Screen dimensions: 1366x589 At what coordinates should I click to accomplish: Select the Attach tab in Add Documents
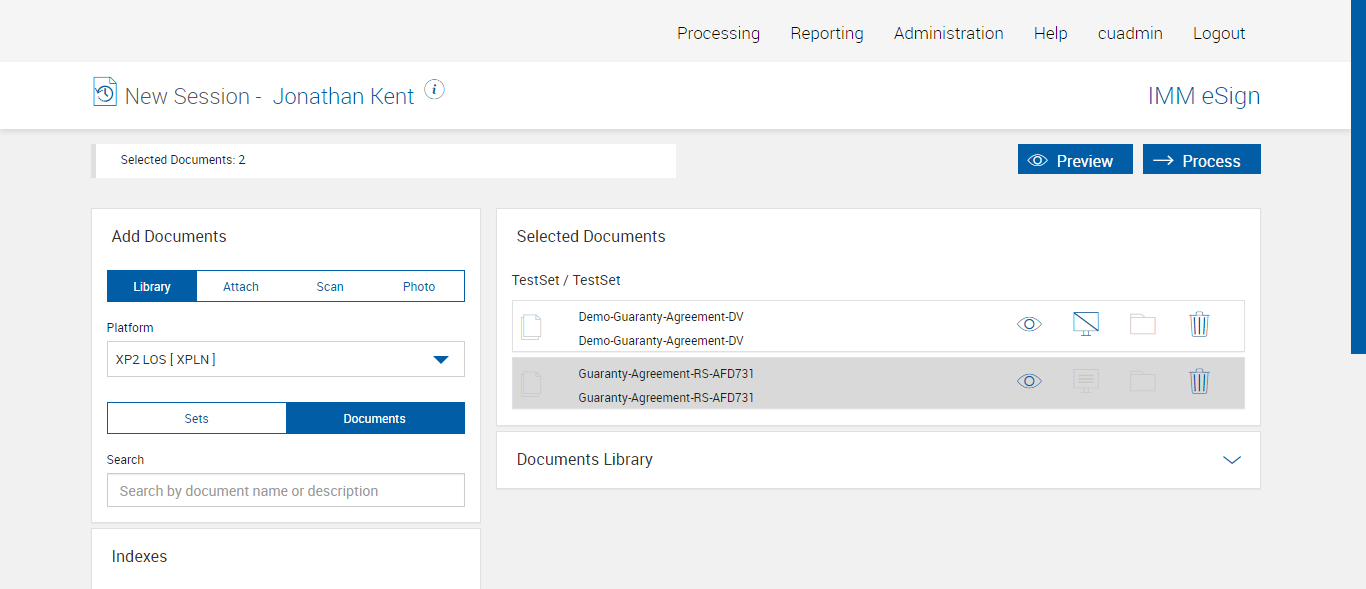pyautogui.click(x=241, y=286)
